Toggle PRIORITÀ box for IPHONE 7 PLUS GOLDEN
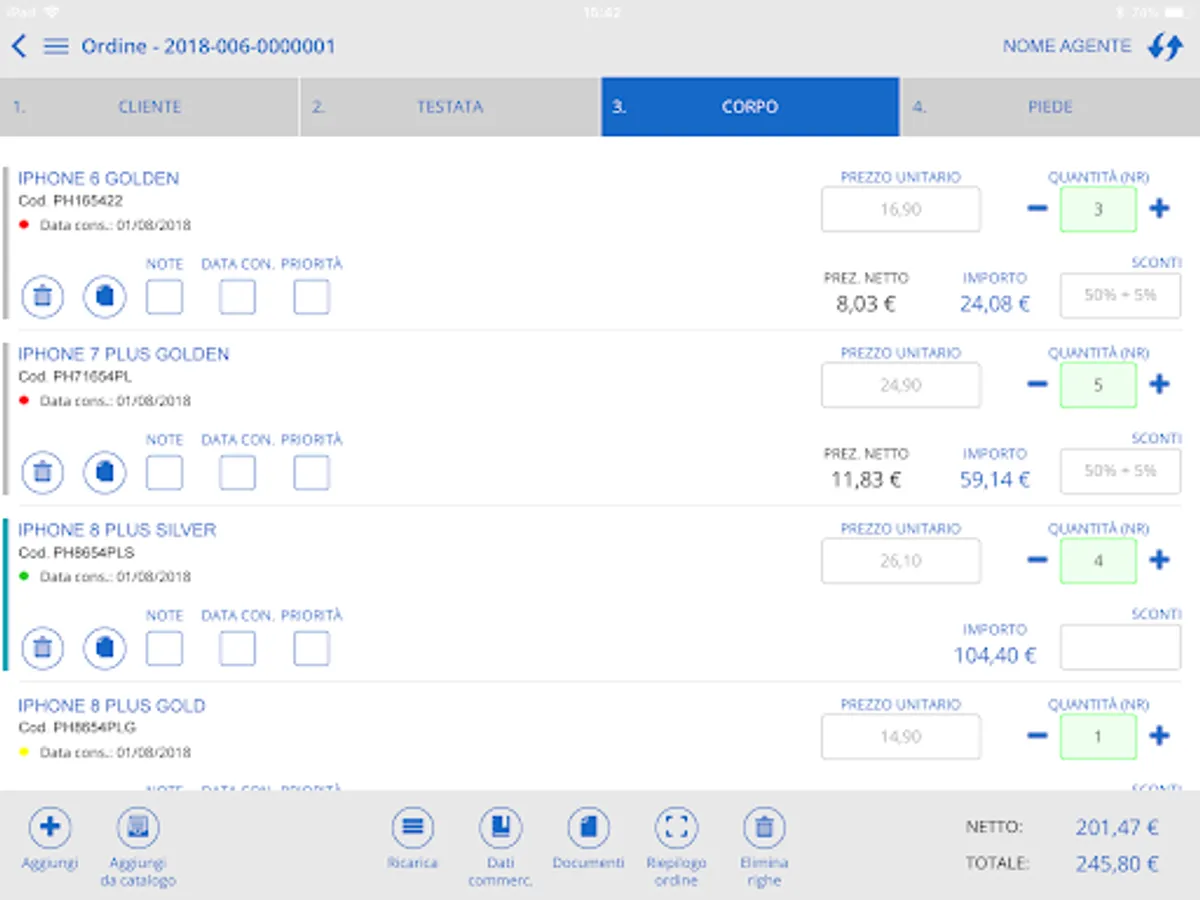 point(311,472)
